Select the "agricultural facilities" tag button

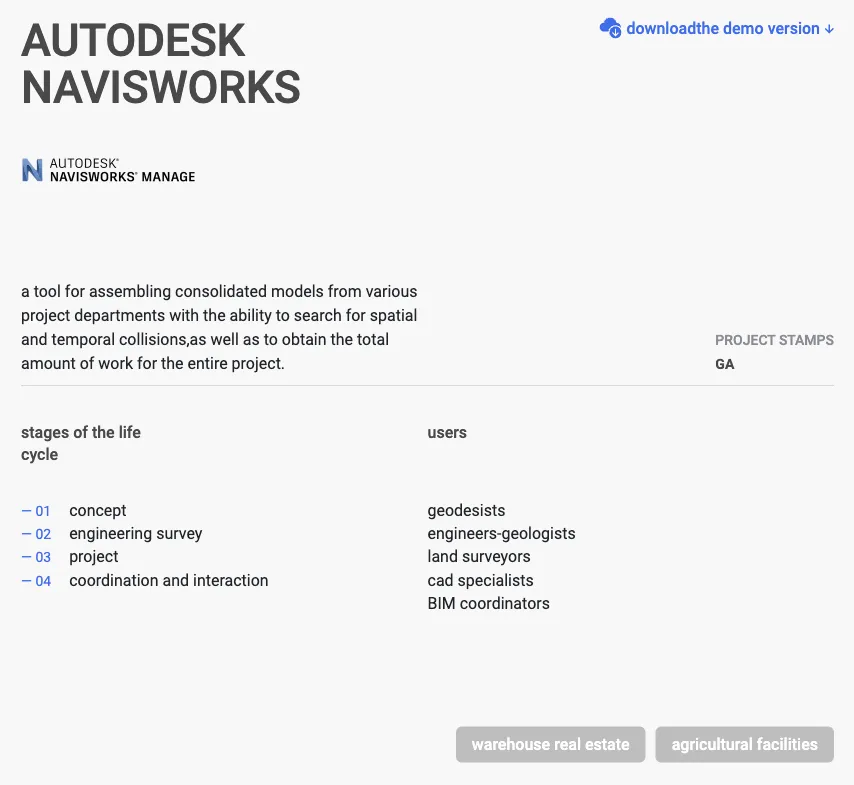coord(745,744)
